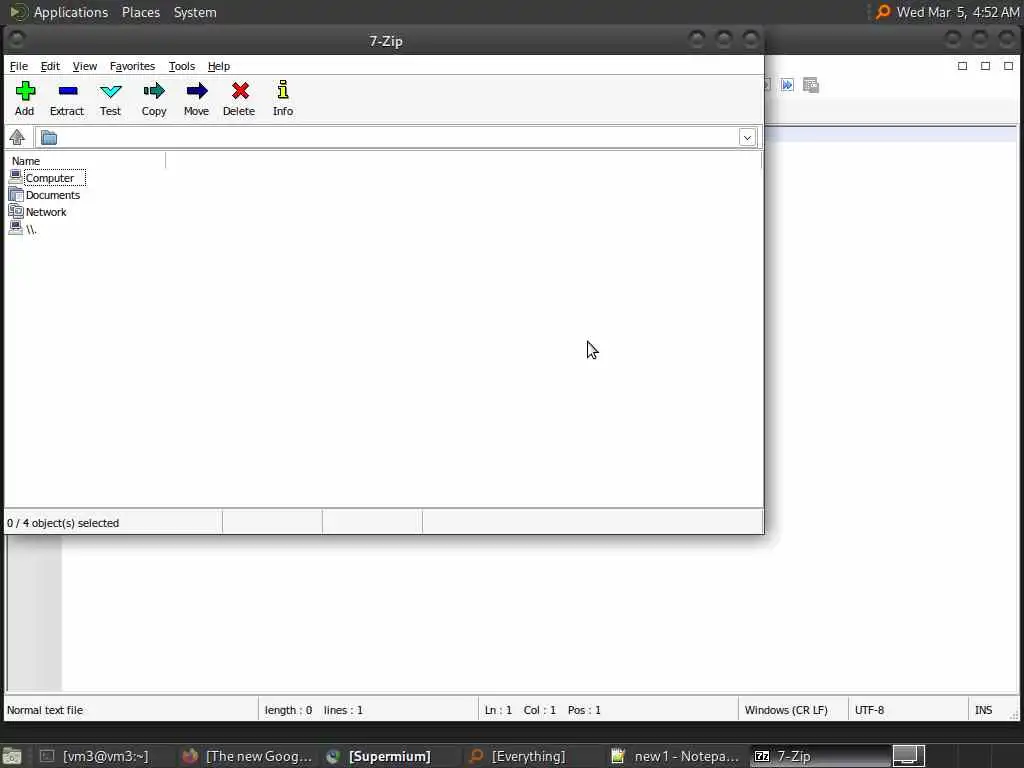Image resolution: width=1024 pixels, height=768 pixels.
Task: Sort by the Name column header
Action: click(86, 161)
